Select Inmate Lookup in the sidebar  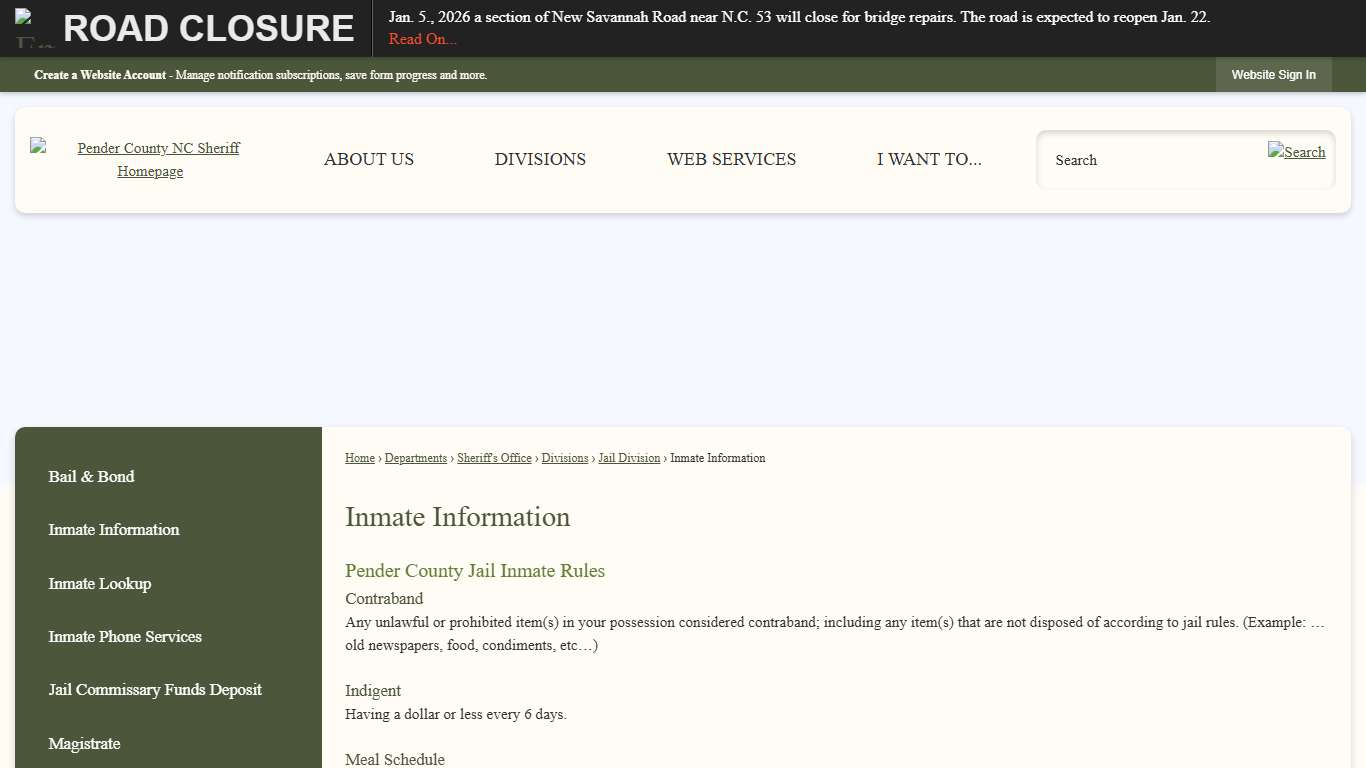[99, 584]
